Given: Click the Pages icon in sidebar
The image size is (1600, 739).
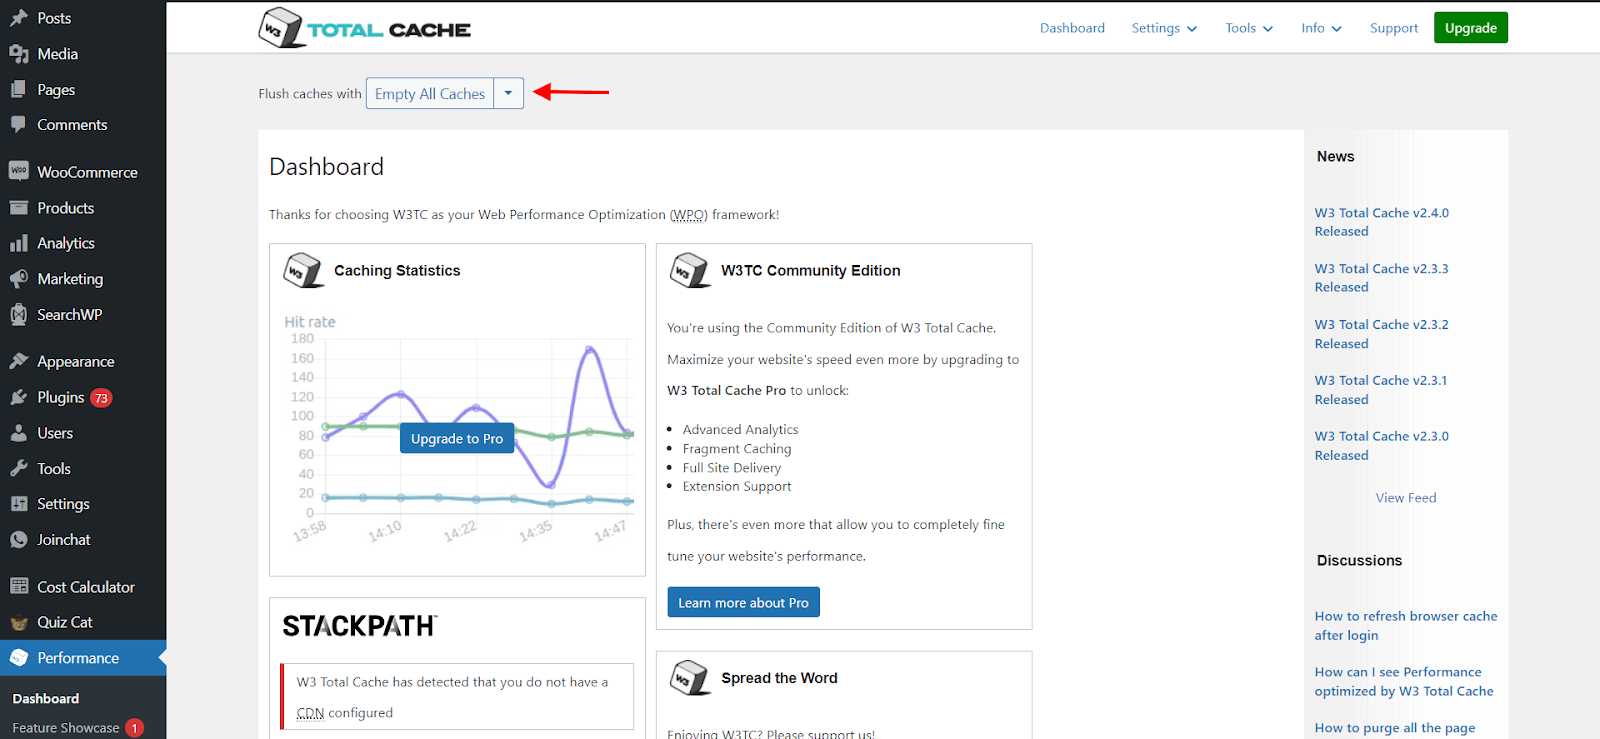Looking at the screenshot, I should click(19, 90).
